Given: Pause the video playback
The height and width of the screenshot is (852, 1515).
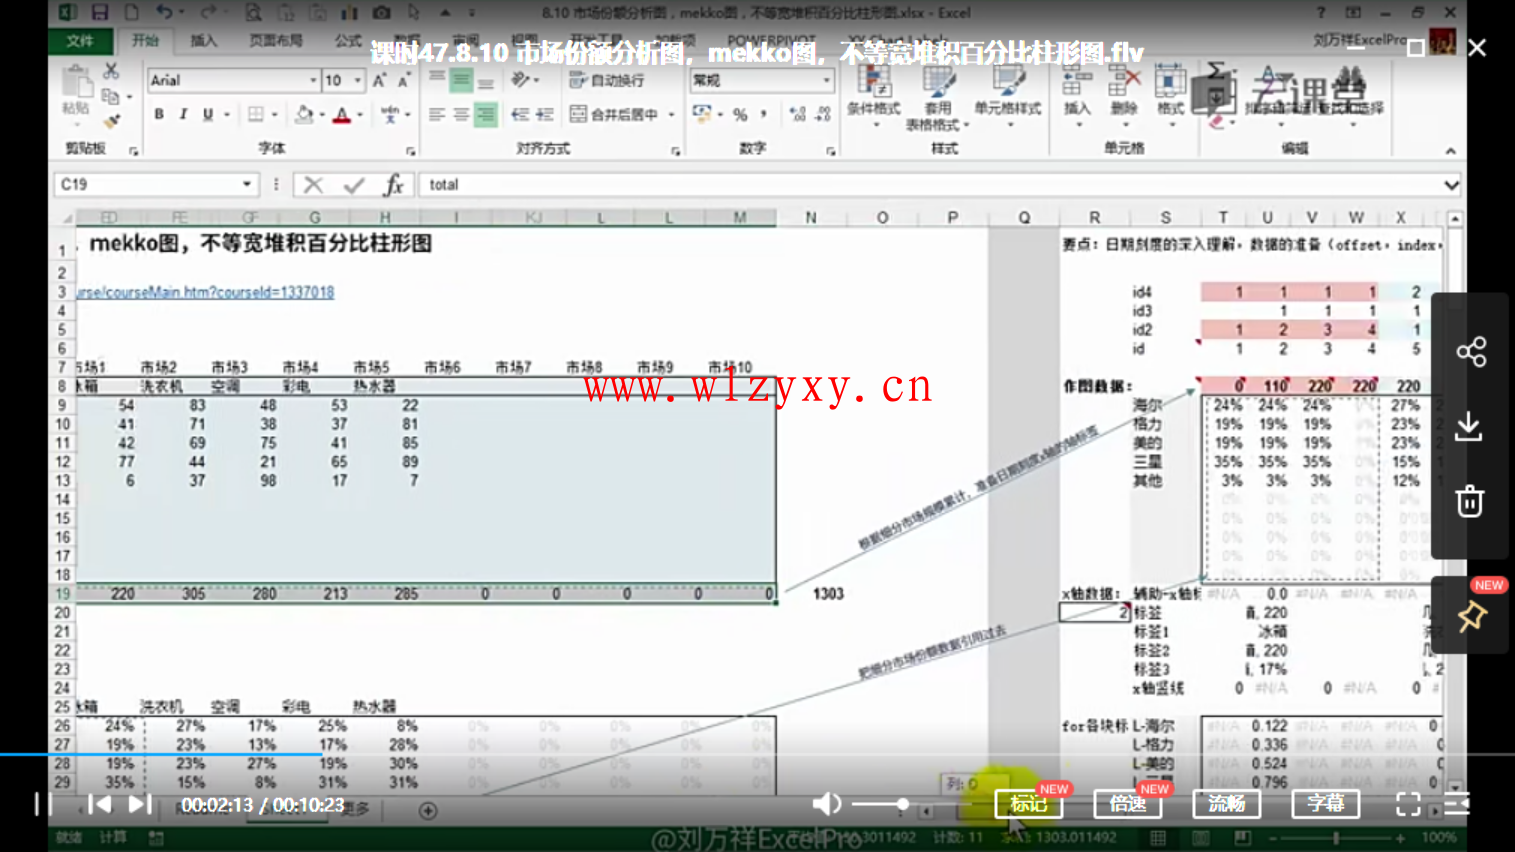Looking at the screenshot, I should pyautogui.click(x=42, y=804).
